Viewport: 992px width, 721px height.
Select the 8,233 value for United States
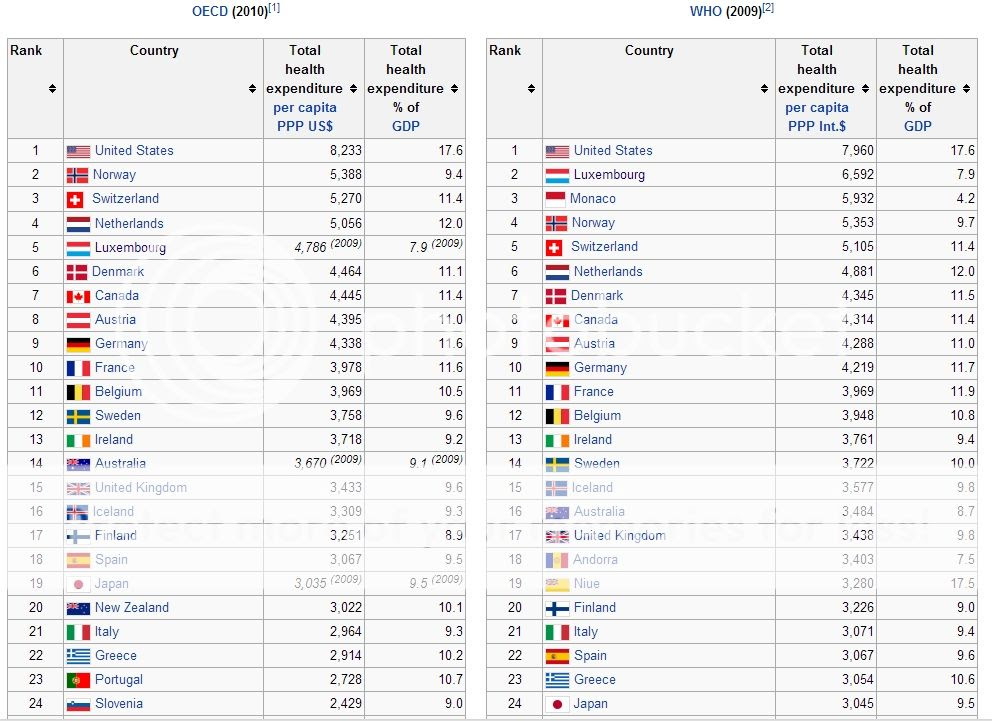[345, 151]
